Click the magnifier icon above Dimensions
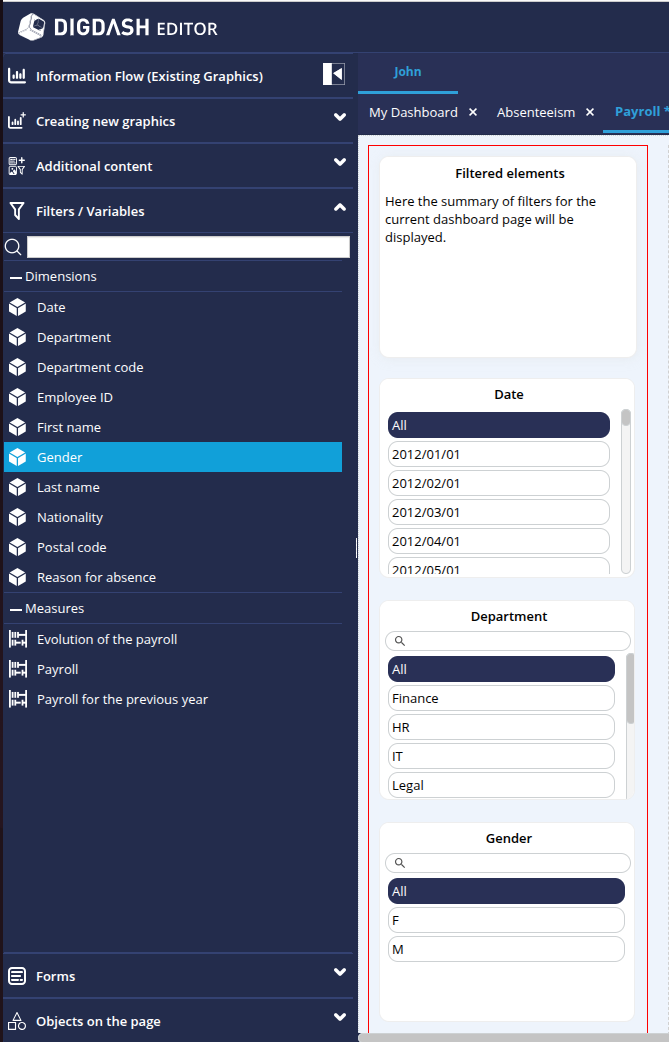The height and width of the screenshot is (1042, 669). tap(13, 247)
